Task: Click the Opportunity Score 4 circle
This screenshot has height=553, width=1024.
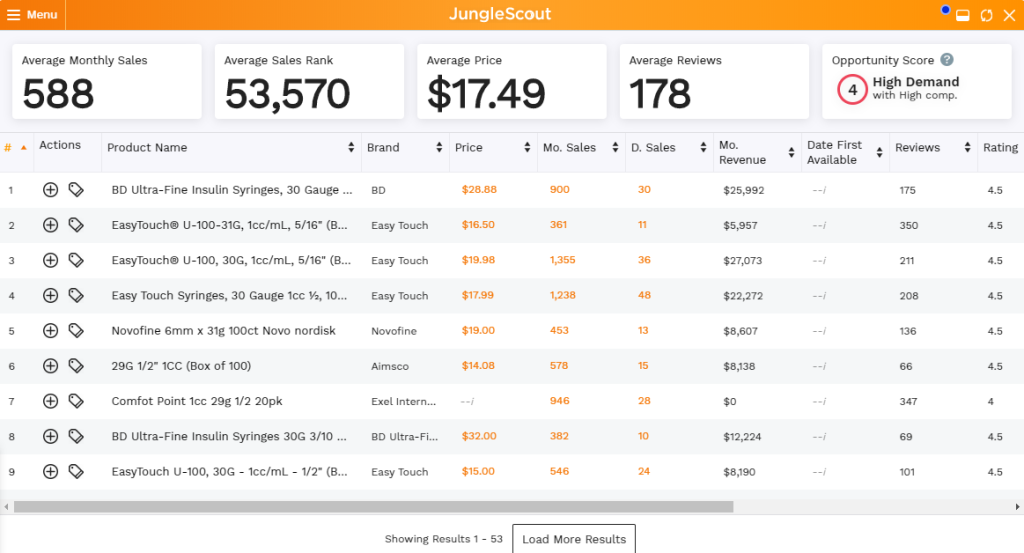Action: [852, 89]
